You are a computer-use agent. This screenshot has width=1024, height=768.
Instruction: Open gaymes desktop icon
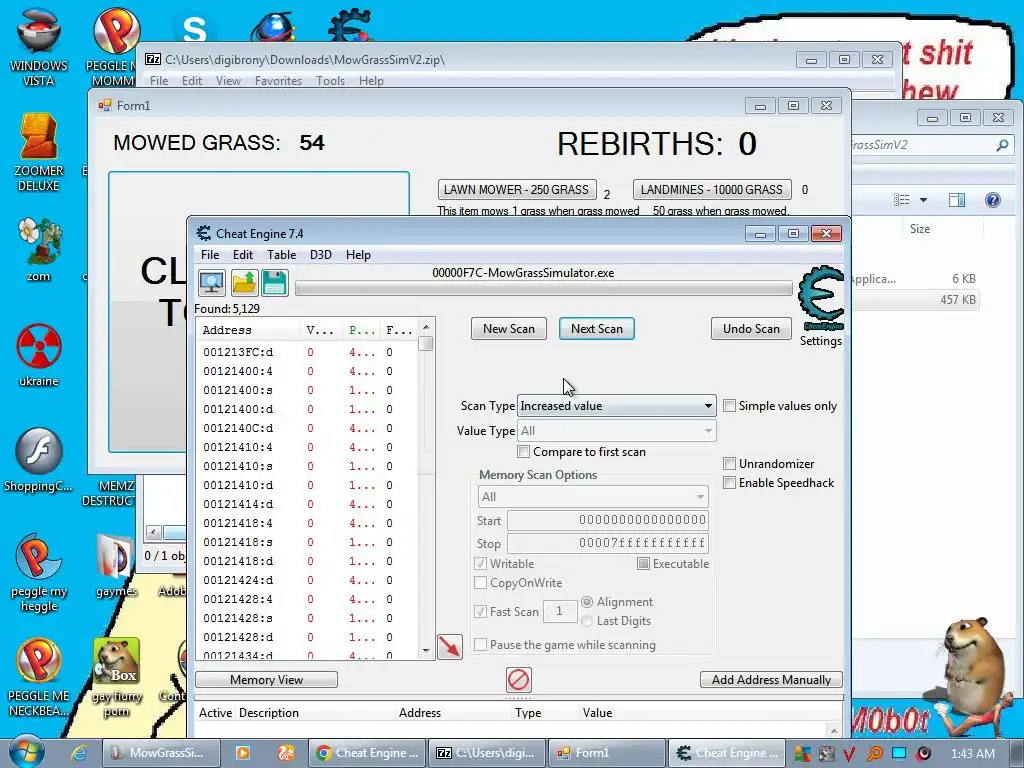pyautogui.click(x=116, y=566)
